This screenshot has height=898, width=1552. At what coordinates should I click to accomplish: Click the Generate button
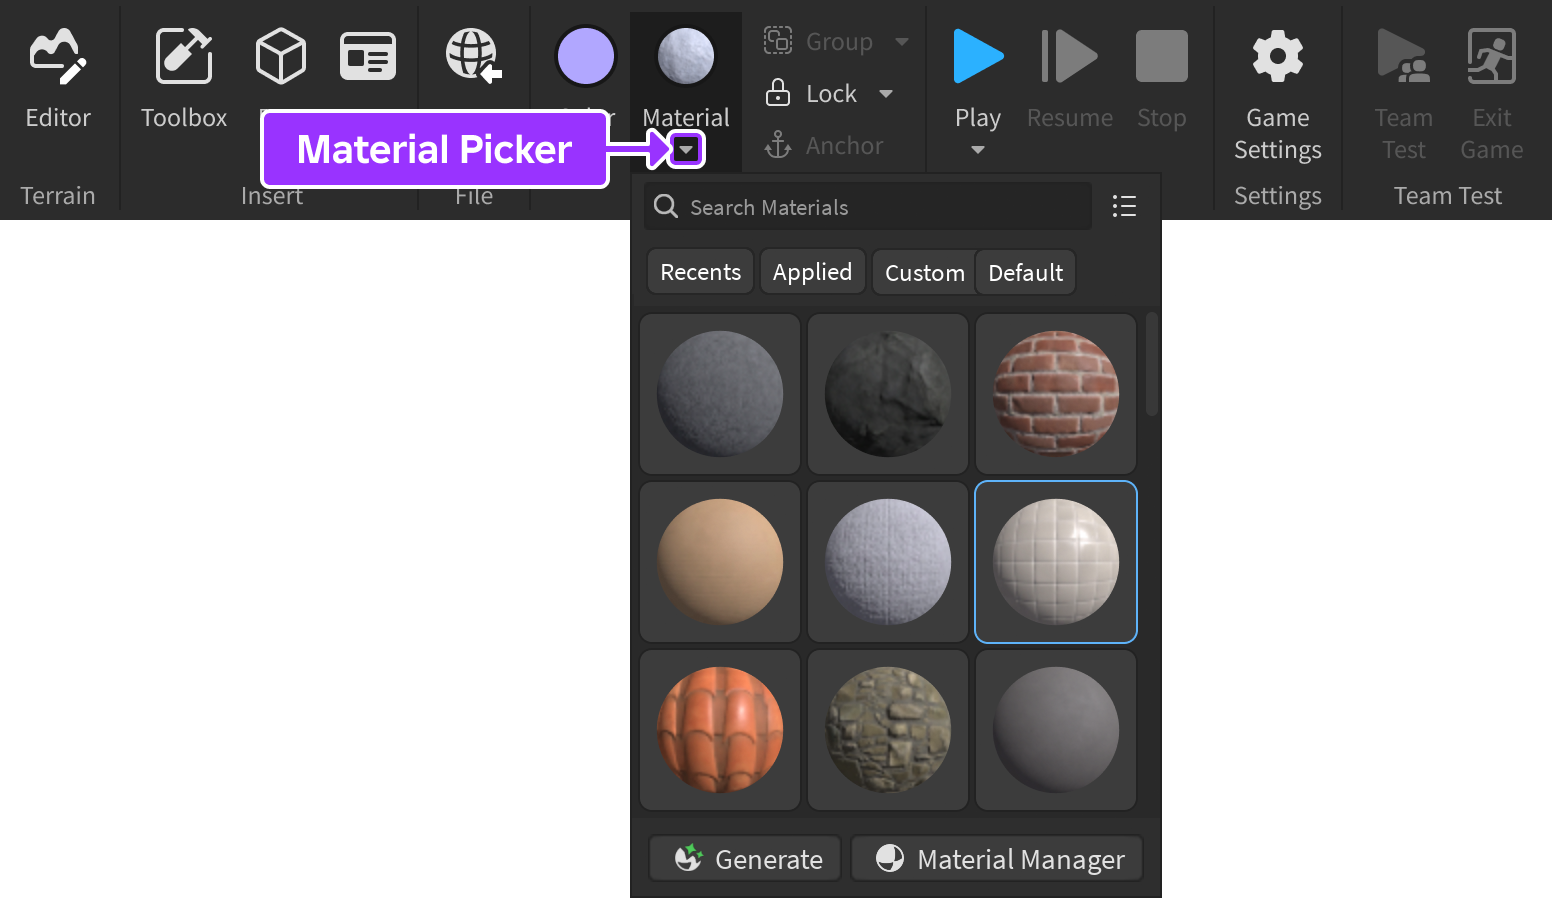coord(746,859)
